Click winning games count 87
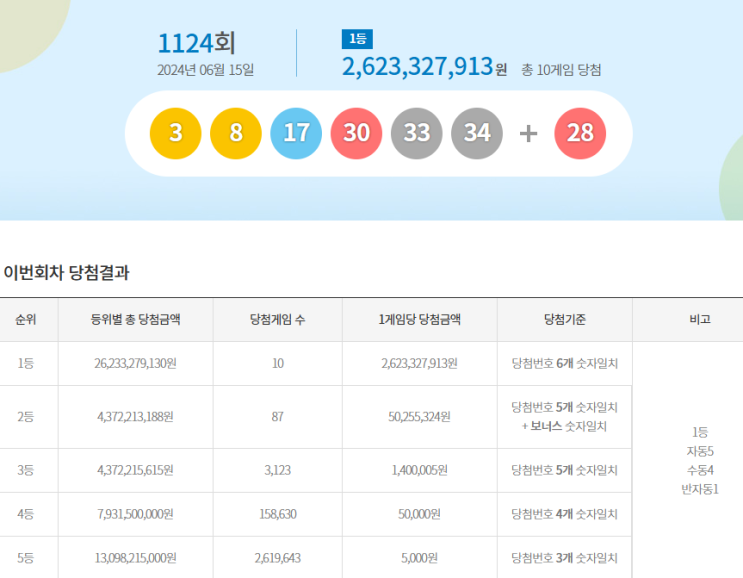743x578 pixels. (278, 417)
